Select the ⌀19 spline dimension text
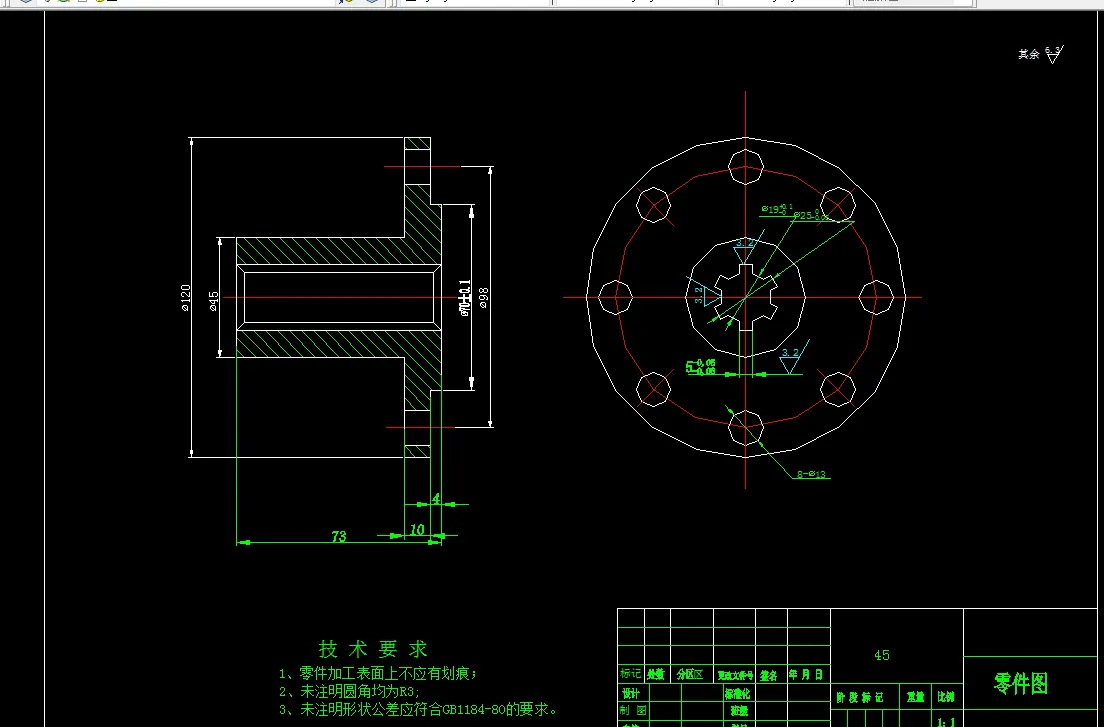The height and width of the screenshot is (727, 1104). 777,209
